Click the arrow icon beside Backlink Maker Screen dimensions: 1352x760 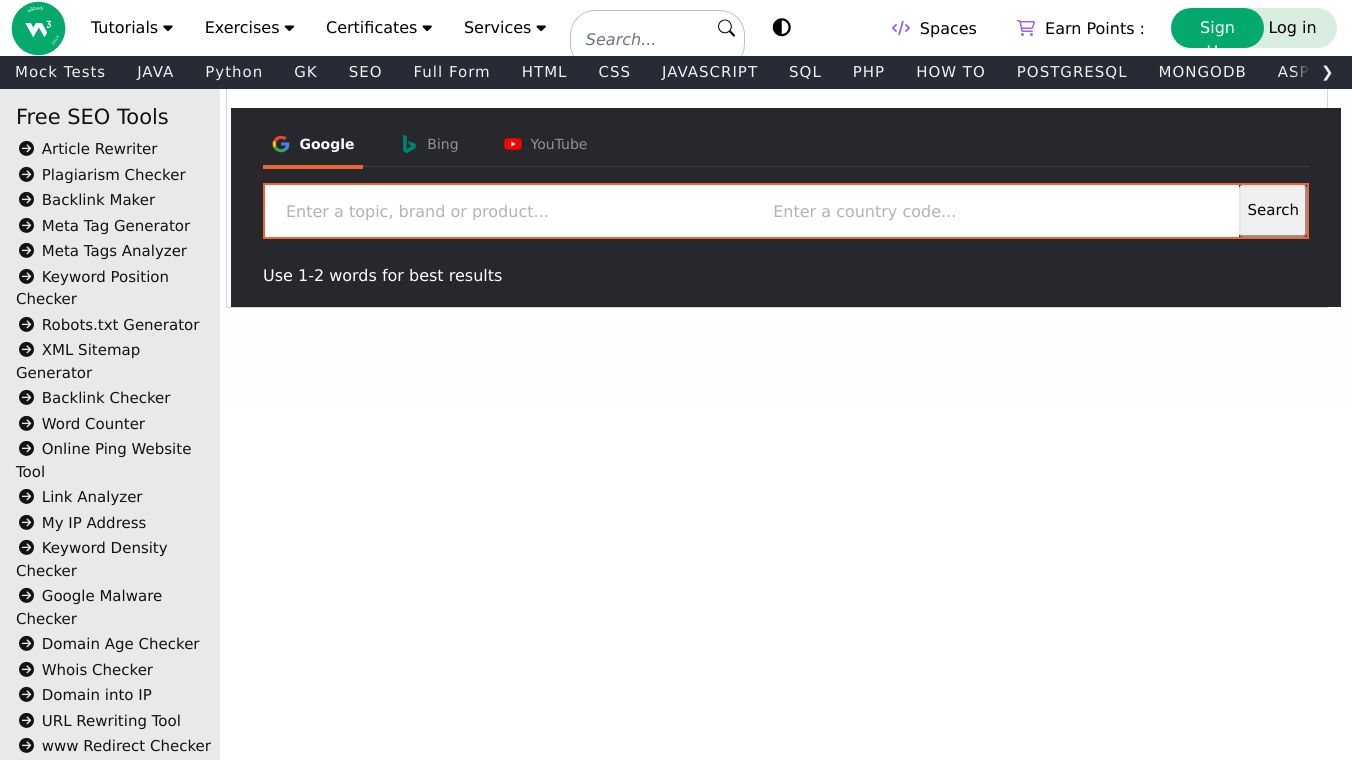(26, 200)
